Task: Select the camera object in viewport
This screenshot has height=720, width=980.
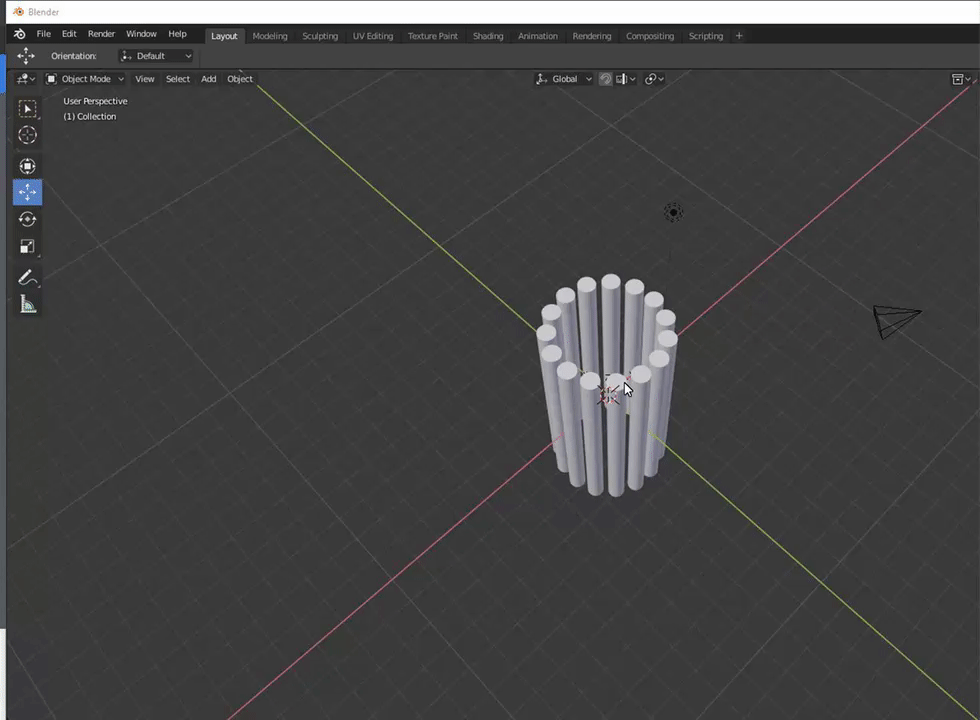Action: [896, 321]
